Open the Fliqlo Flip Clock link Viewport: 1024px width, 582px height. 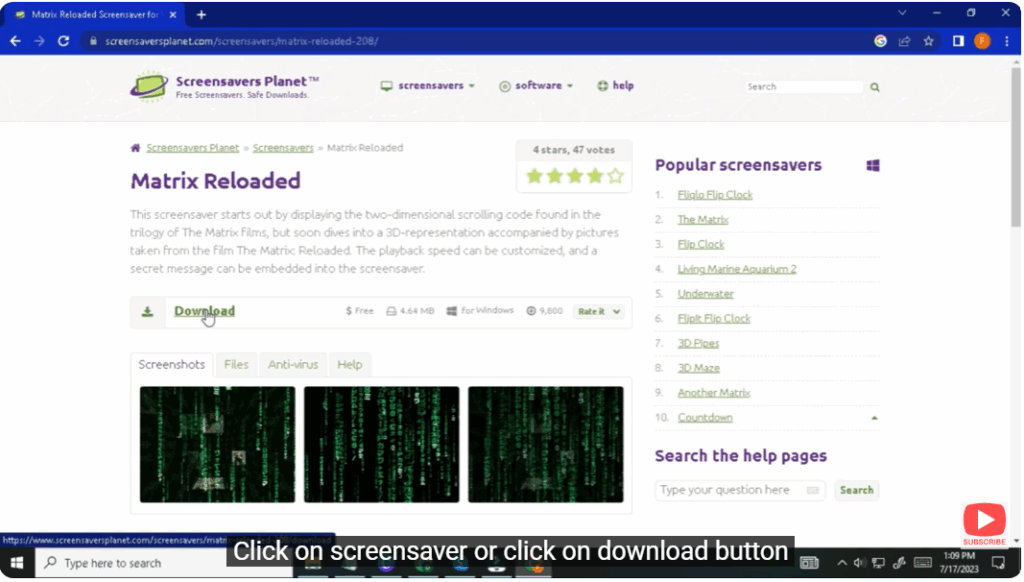(x=715, y=195)
